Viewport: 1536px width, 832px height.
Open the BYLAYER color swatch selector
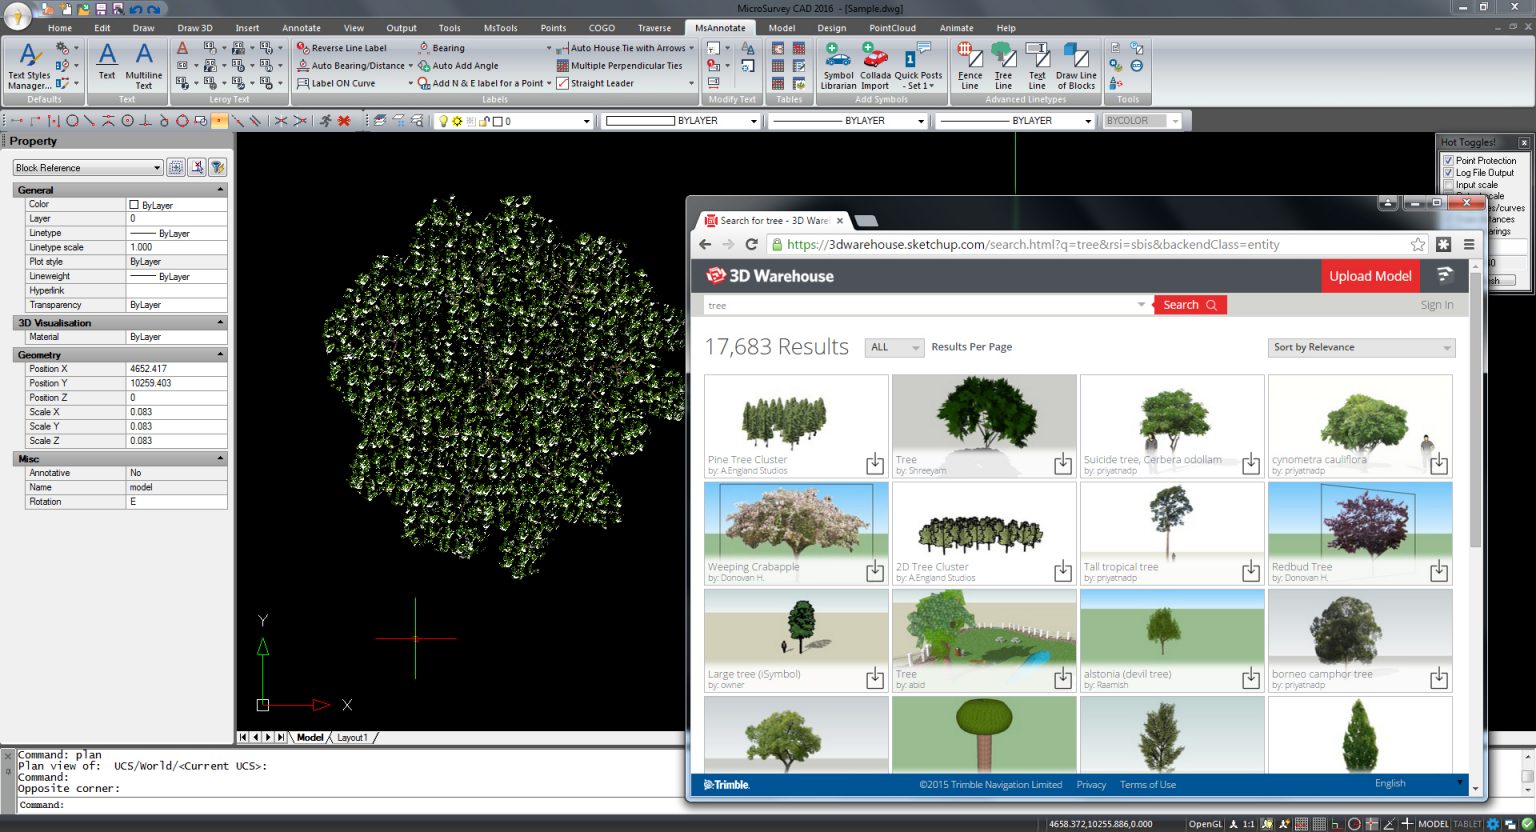682,121
